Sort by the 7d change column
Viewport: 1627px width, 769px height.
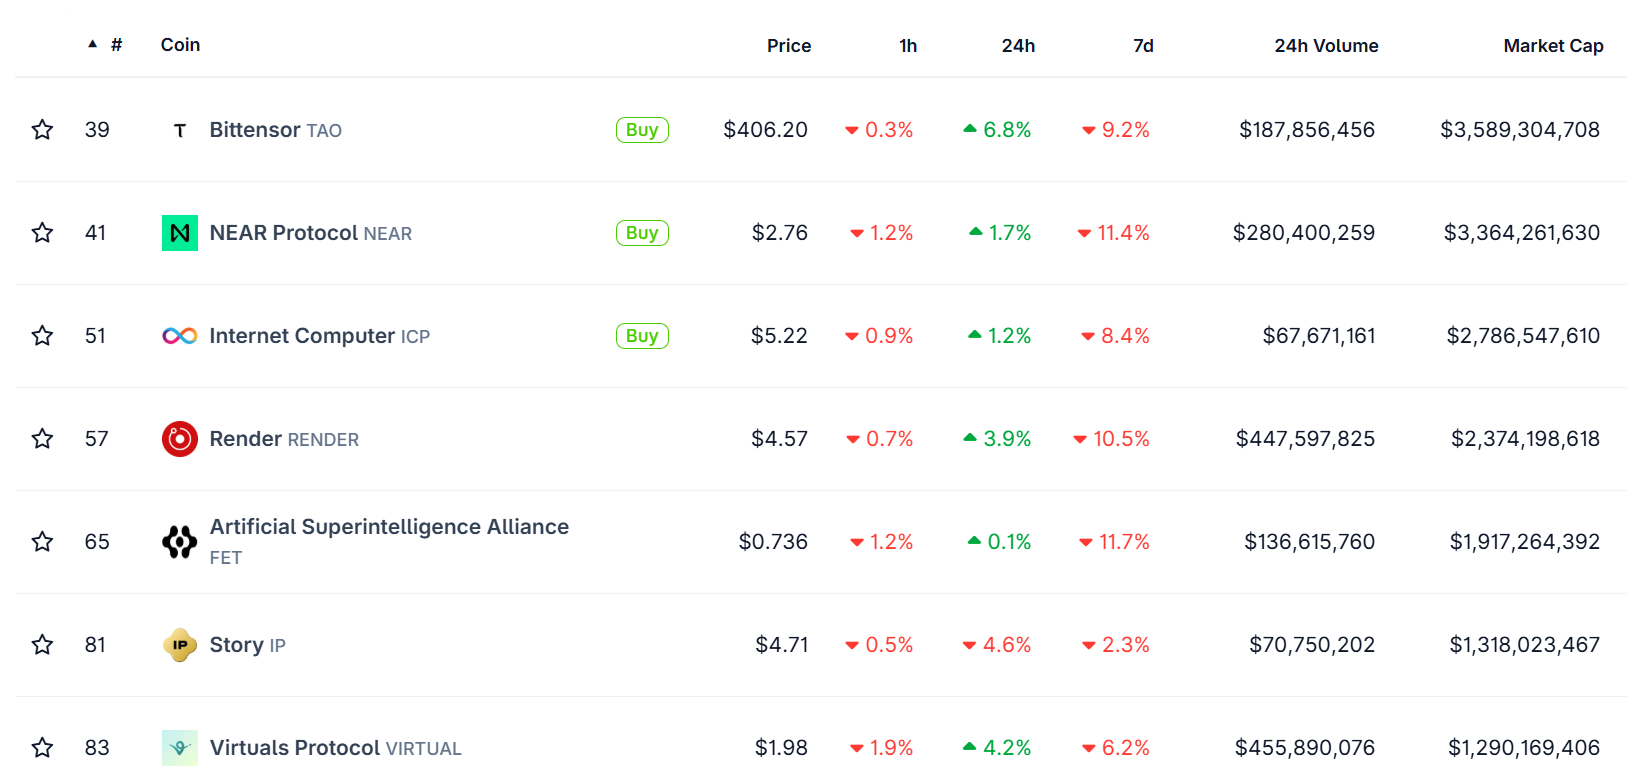click(1142, 46)
